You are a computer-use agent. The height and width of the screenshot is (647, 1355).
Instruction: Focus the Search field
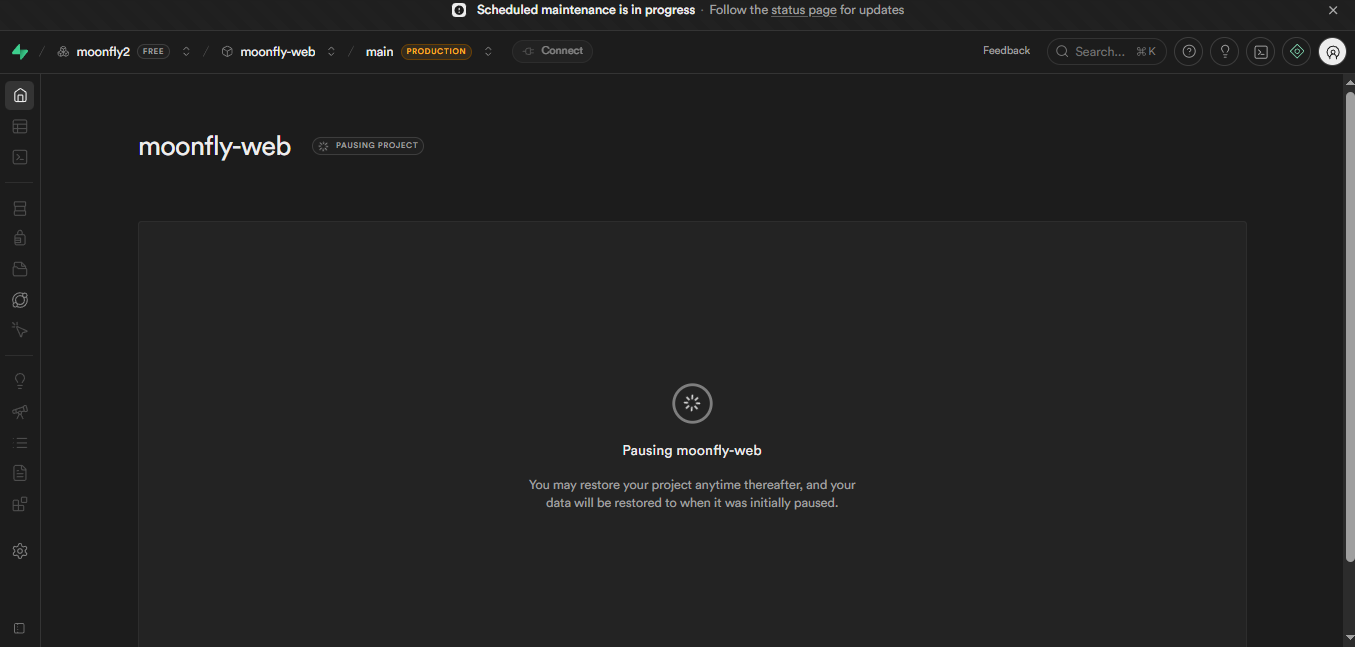(1106, 52)
